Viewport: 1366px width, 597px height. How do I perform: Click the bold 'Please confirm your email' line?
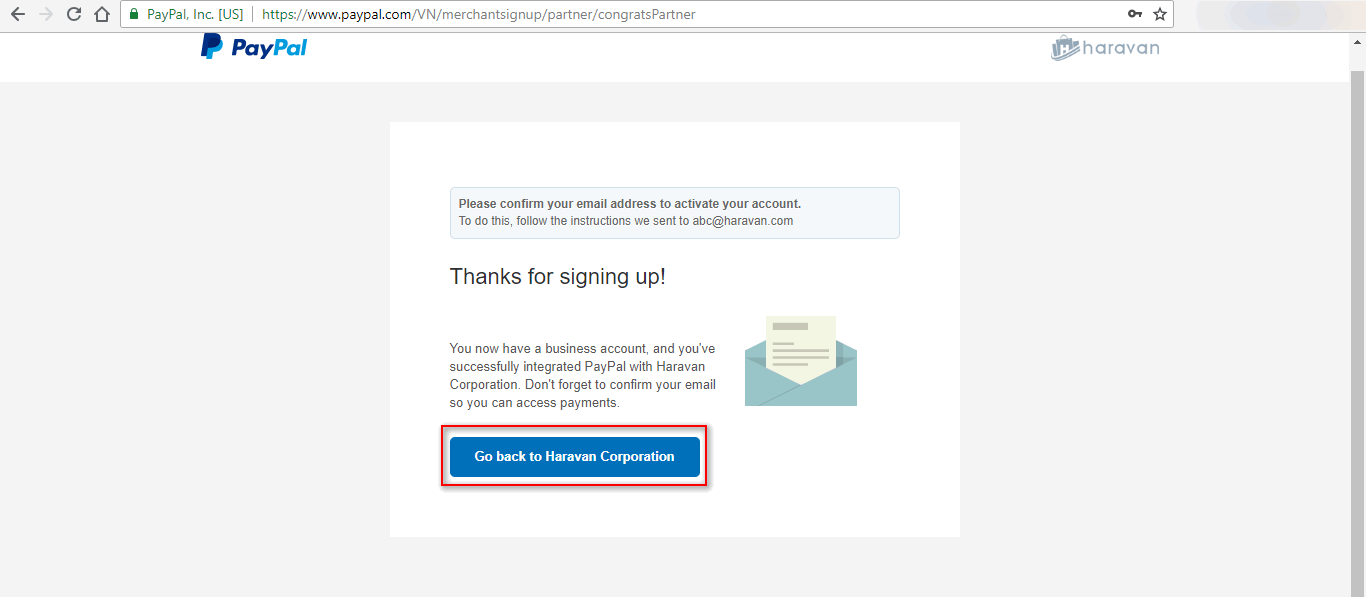630,204
